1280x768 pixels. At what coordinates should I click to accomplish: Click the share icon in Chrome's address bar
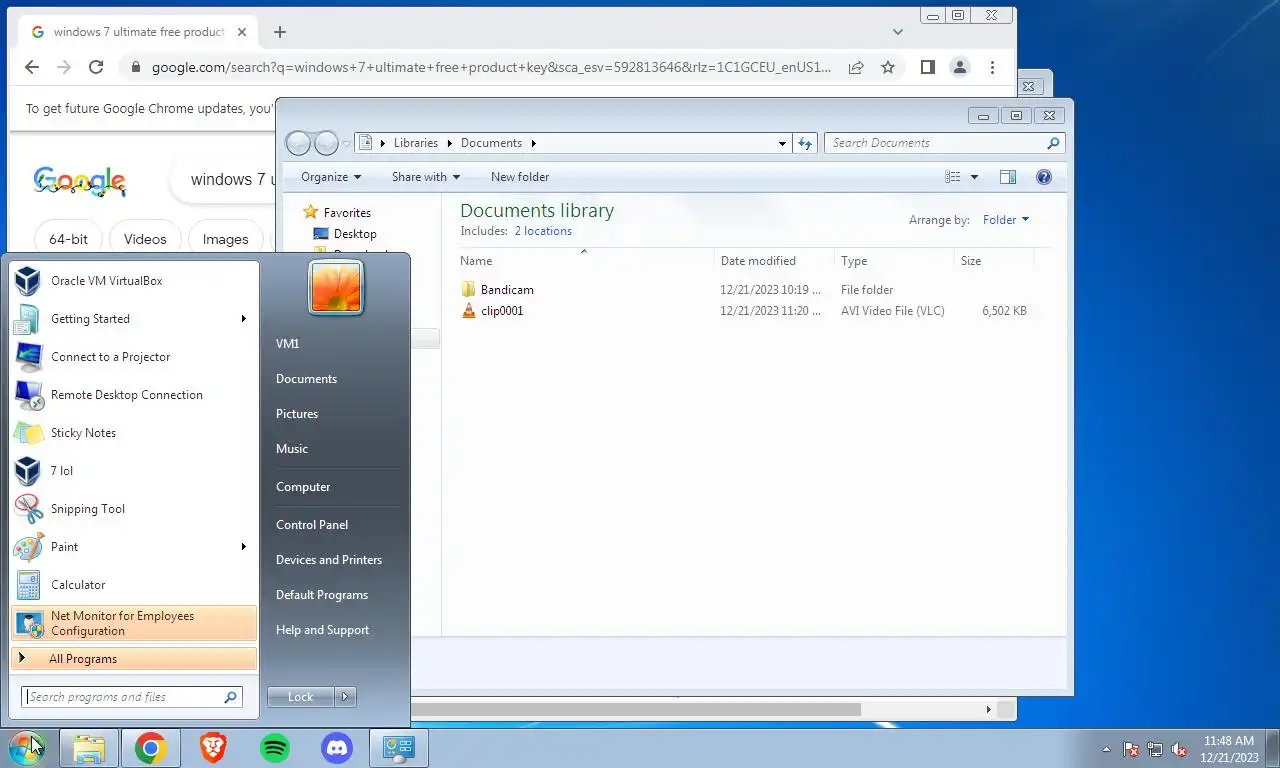tap(856, 67)
